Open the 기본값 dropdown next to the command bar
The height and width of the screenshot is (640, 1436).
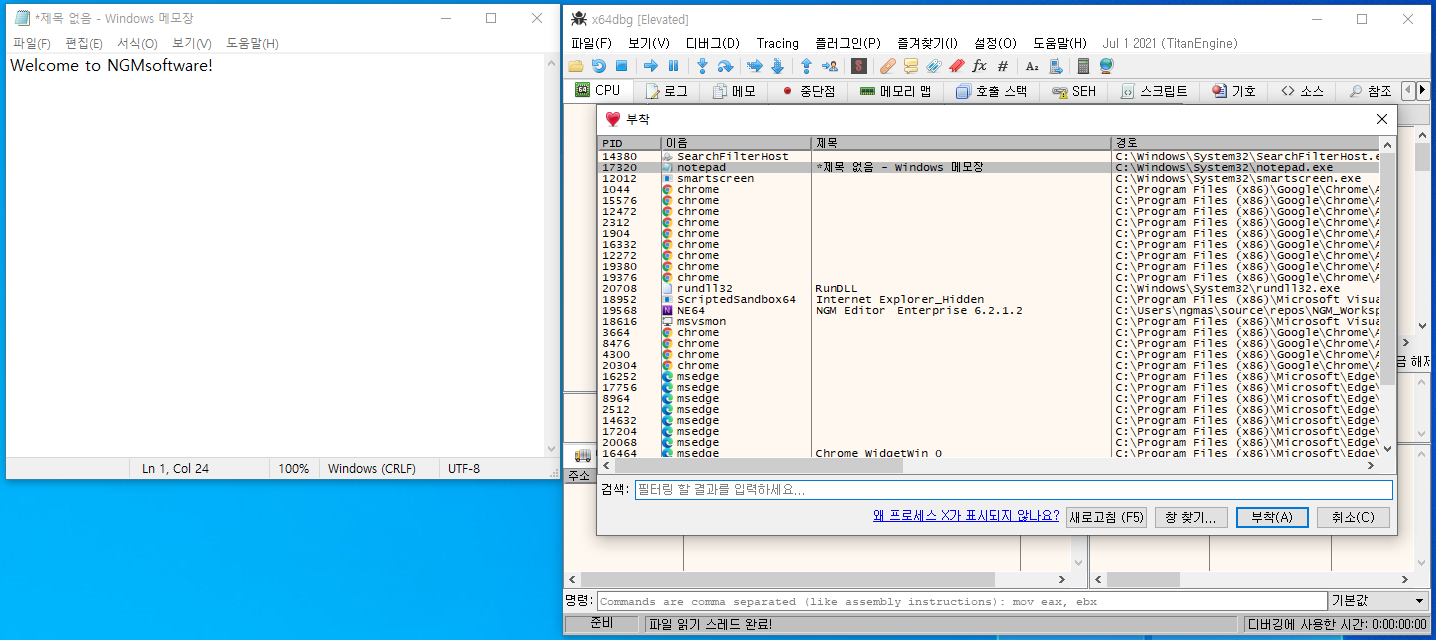(1378, 601)
